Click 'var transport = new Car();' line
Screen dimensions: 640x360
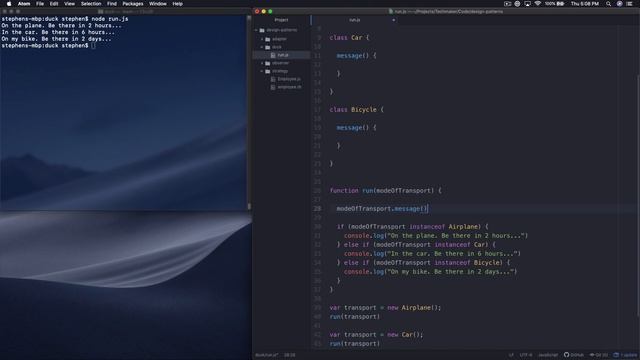click(376, 335)
